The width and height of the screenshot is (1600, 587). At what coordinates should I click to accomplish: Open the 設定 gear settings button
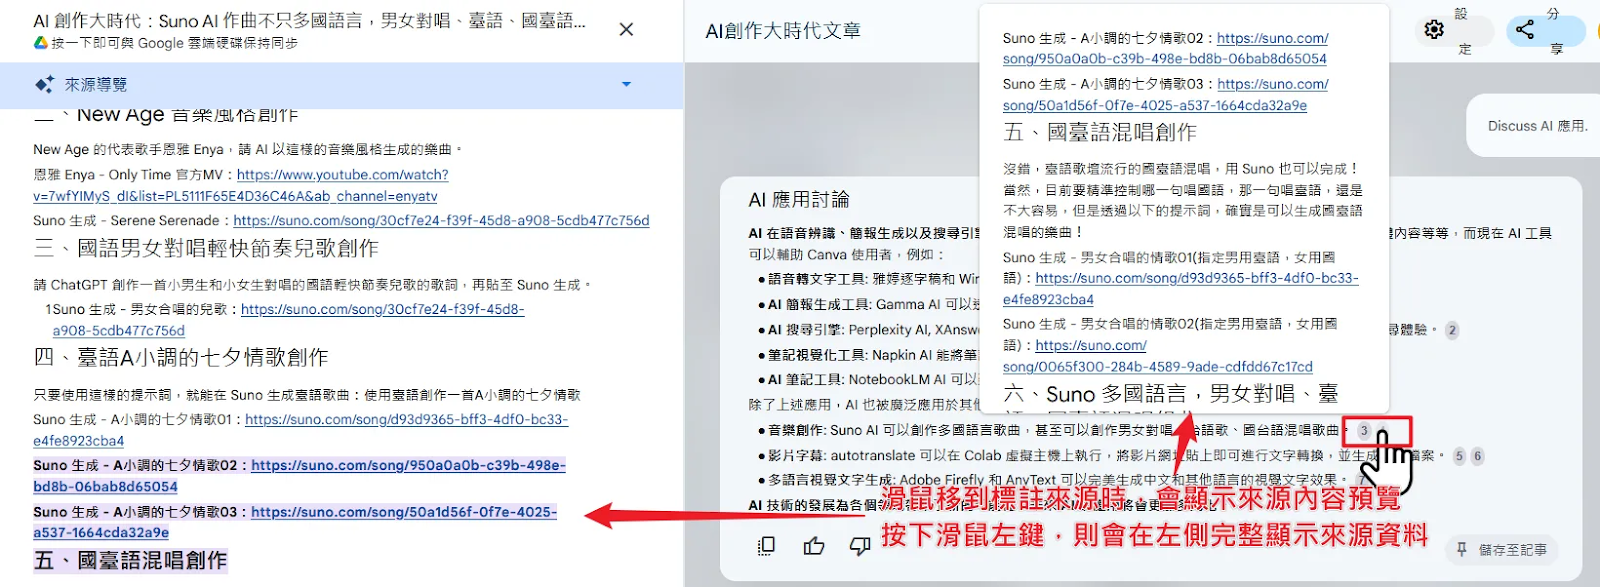tap(1434, 30)
